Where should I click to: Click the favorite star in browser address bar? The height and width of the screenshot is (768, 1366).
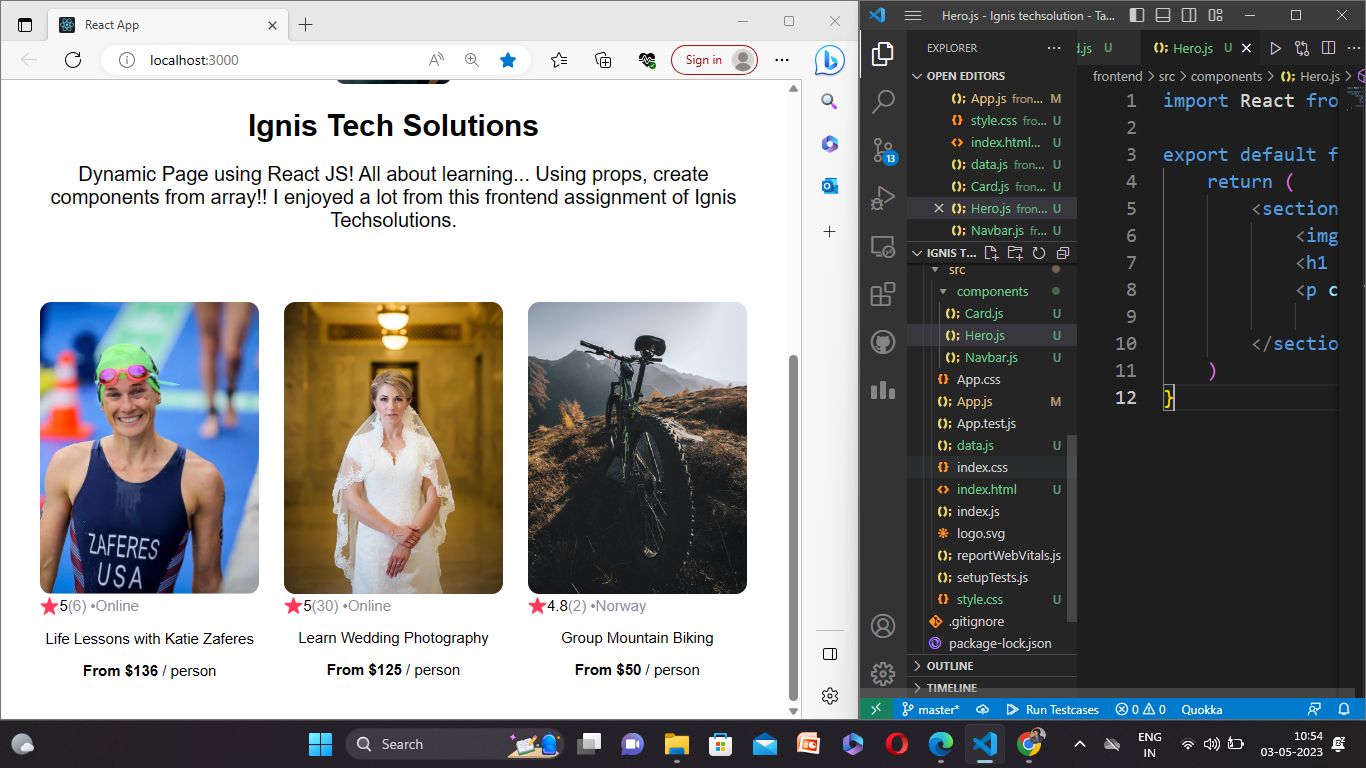(508, 60)
